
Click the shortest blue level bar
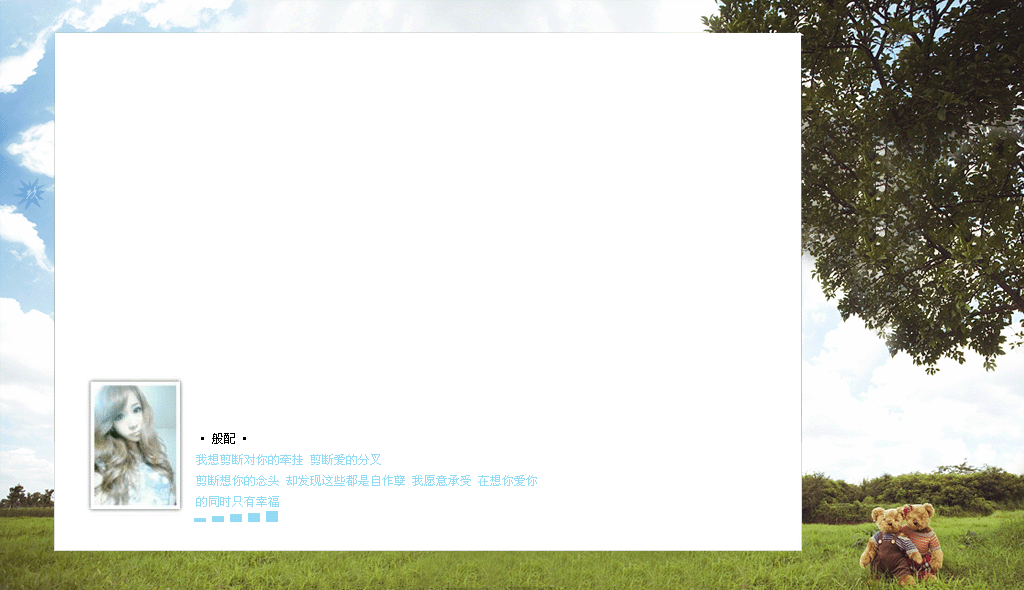pyautogui.click(x=200, y=520)
